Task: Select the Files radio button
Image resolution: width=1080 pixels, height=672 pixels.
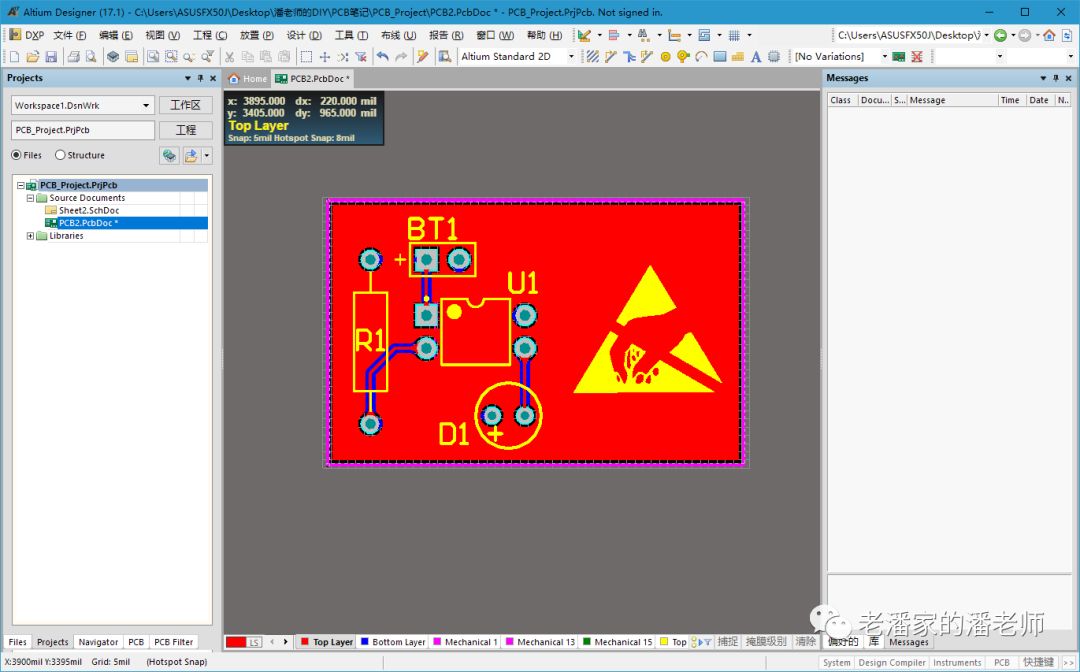Action: click(17, 155)
